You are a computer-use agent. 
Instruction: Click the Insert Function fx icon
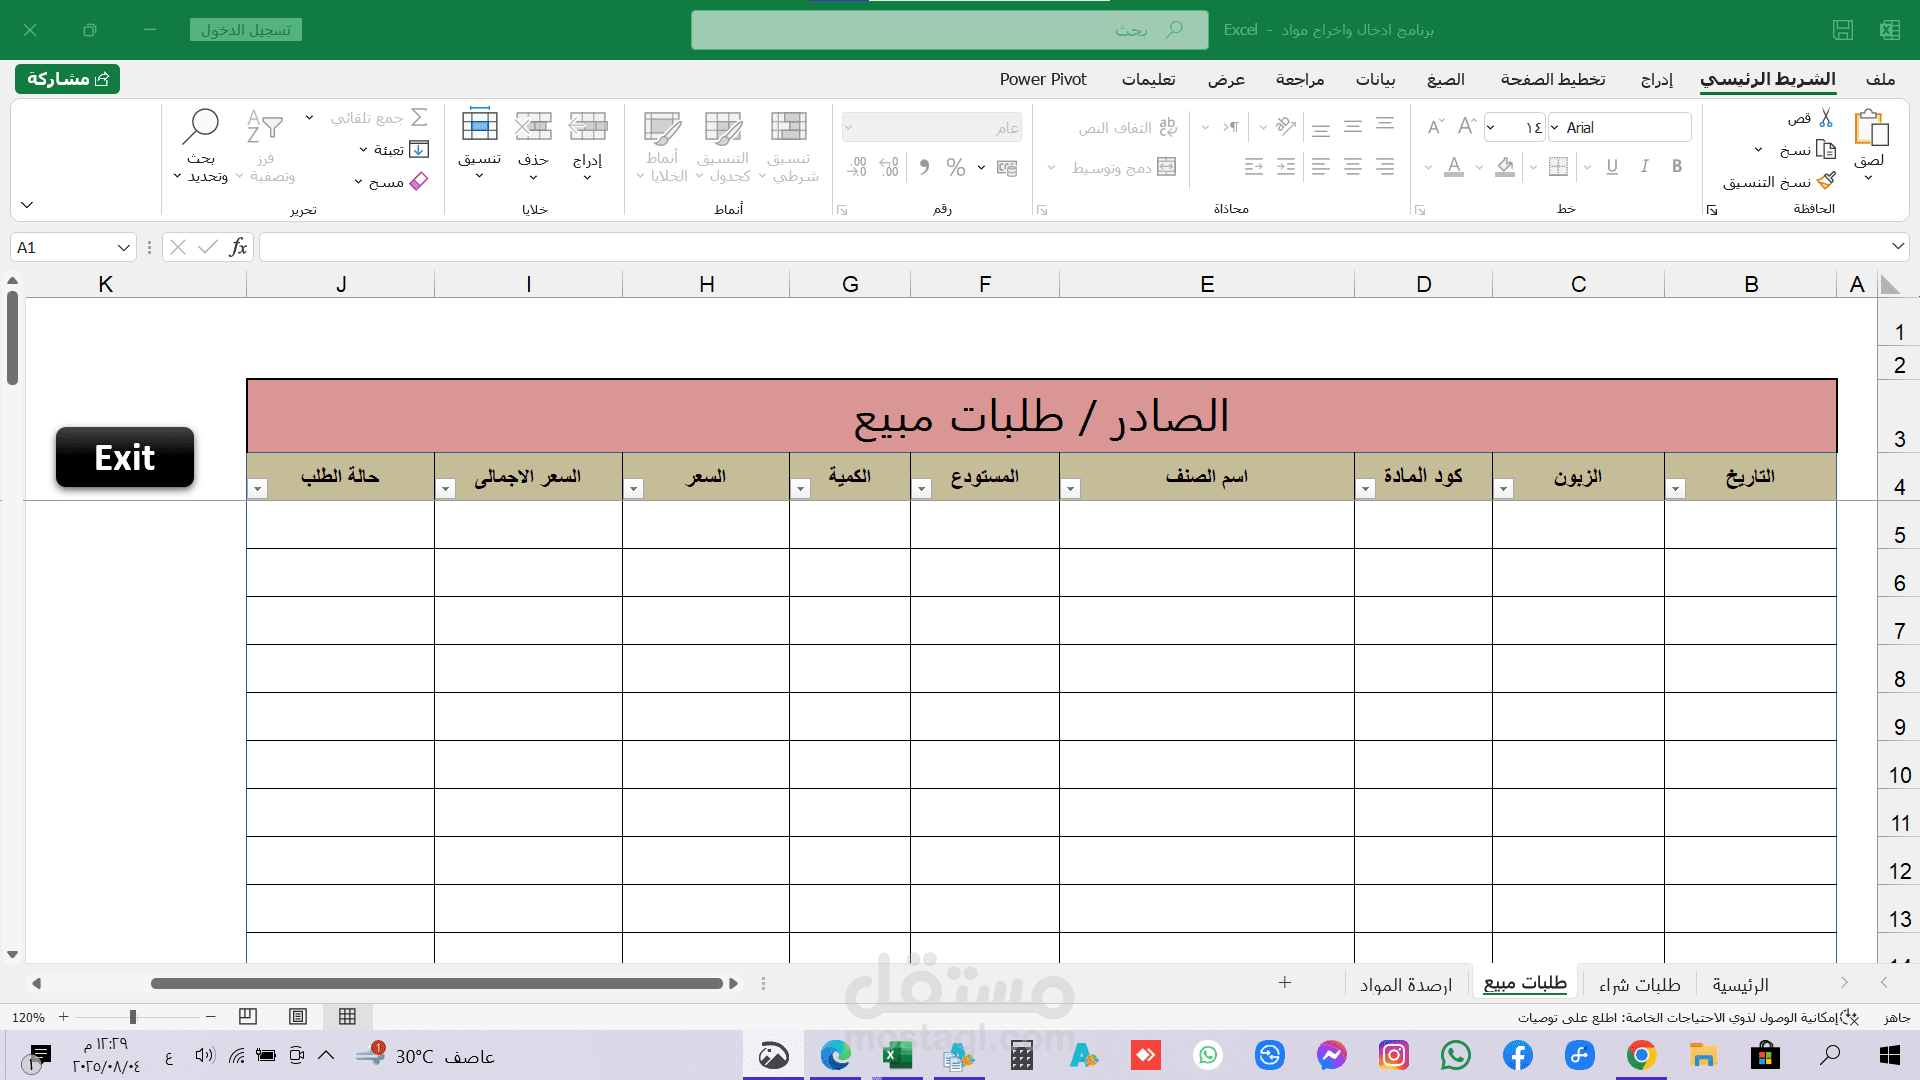[238, 247]
